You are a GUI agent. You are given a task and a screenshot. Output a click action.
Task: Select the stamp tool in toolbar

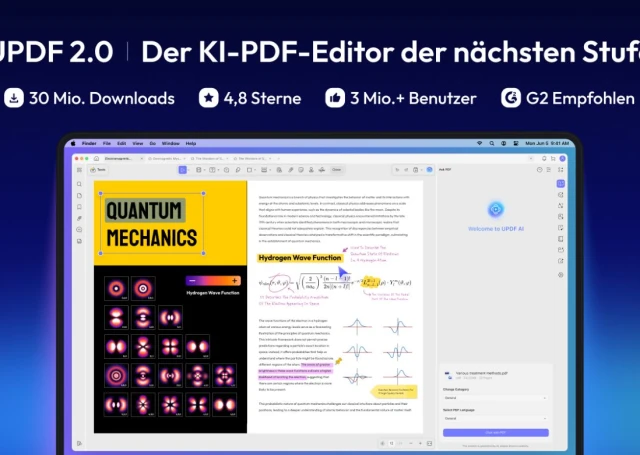pyautogui.click(x=311, y=170)
